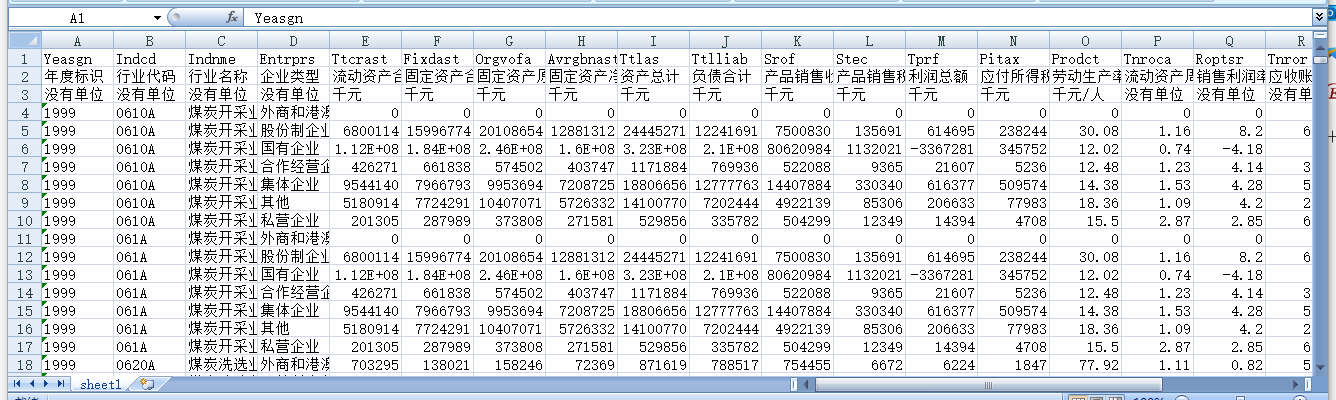The width and height of the screenshot is (1336, 400).
Task: Click cell I14 value 1171884
Action: pos(653,292)
